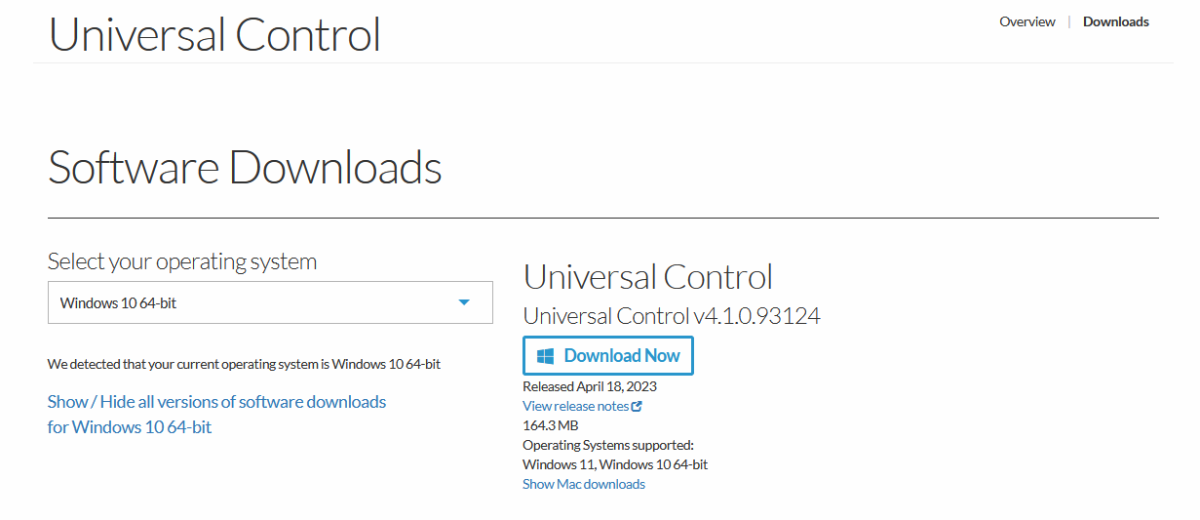Switch to the Downloads tab

pos(1116,21)
